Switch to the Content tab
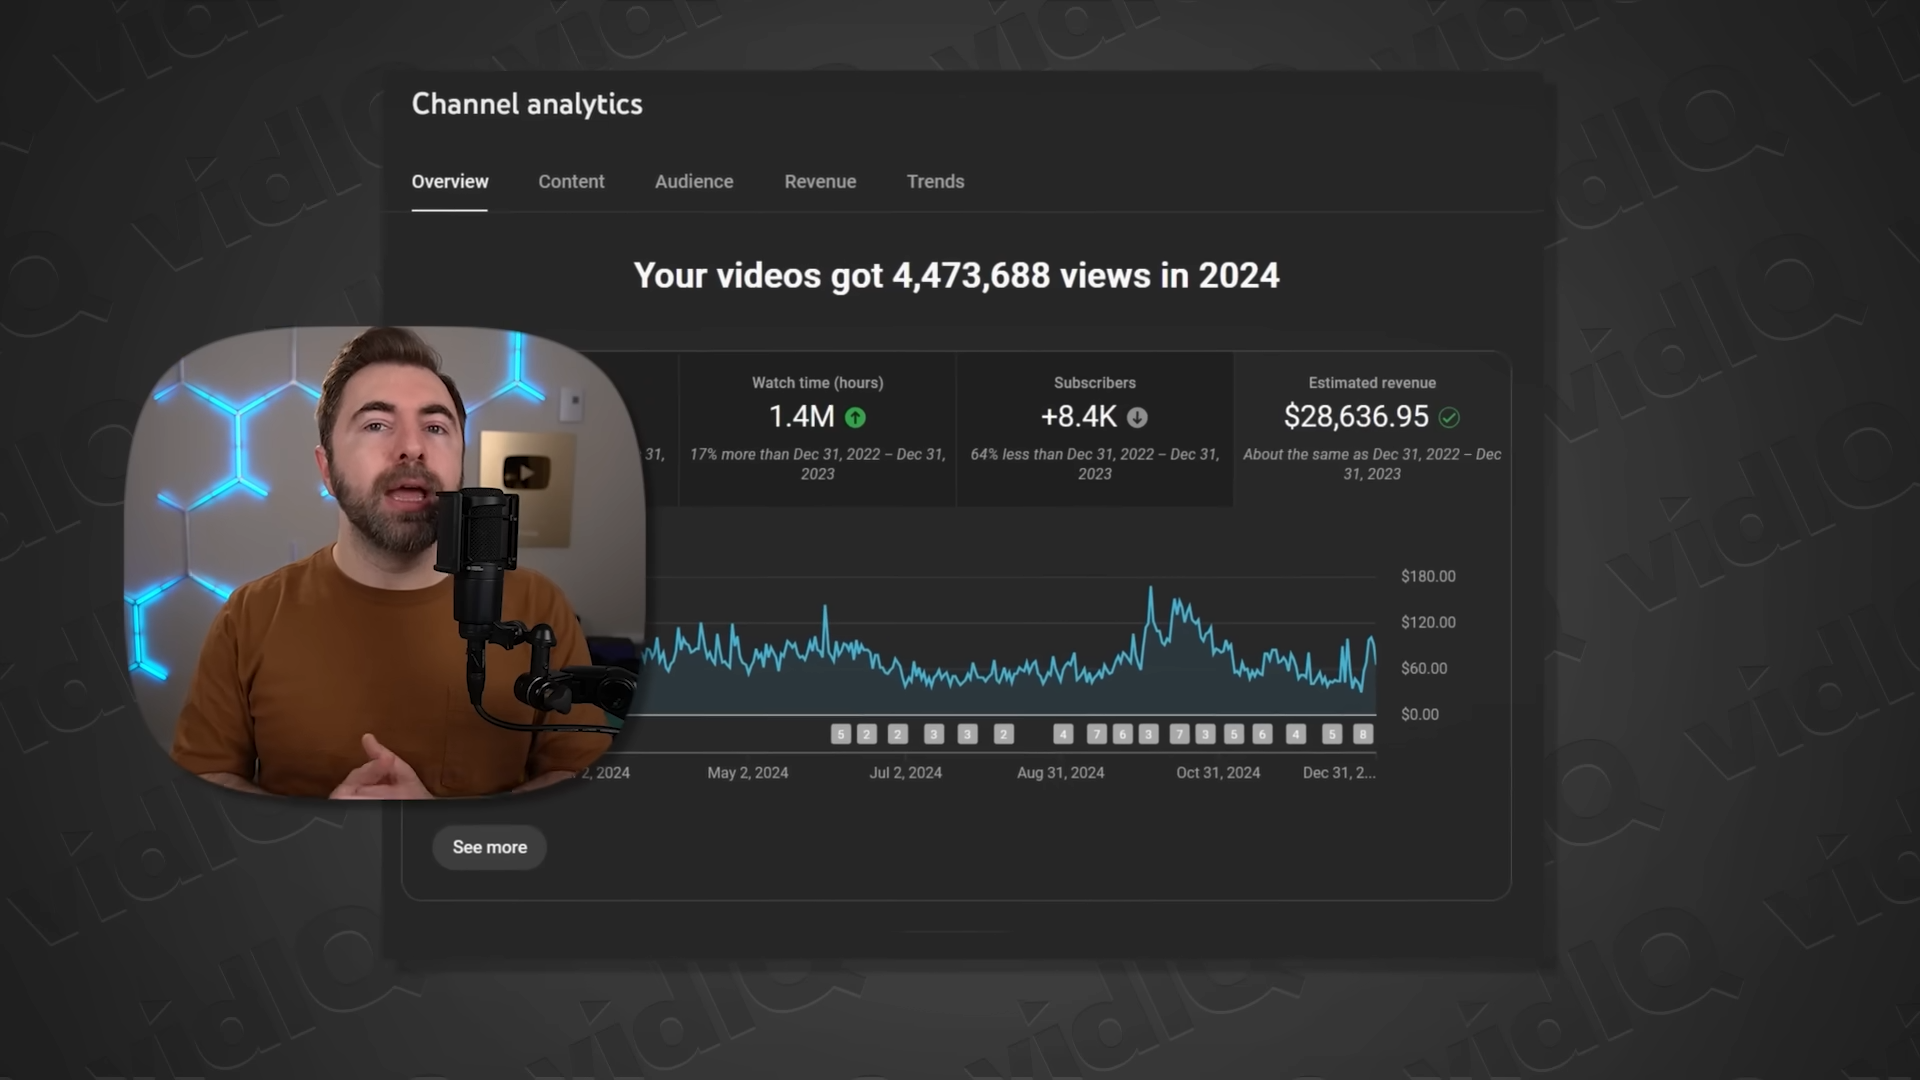This screenshot has width=1920, height=1080. pos(571,182)
